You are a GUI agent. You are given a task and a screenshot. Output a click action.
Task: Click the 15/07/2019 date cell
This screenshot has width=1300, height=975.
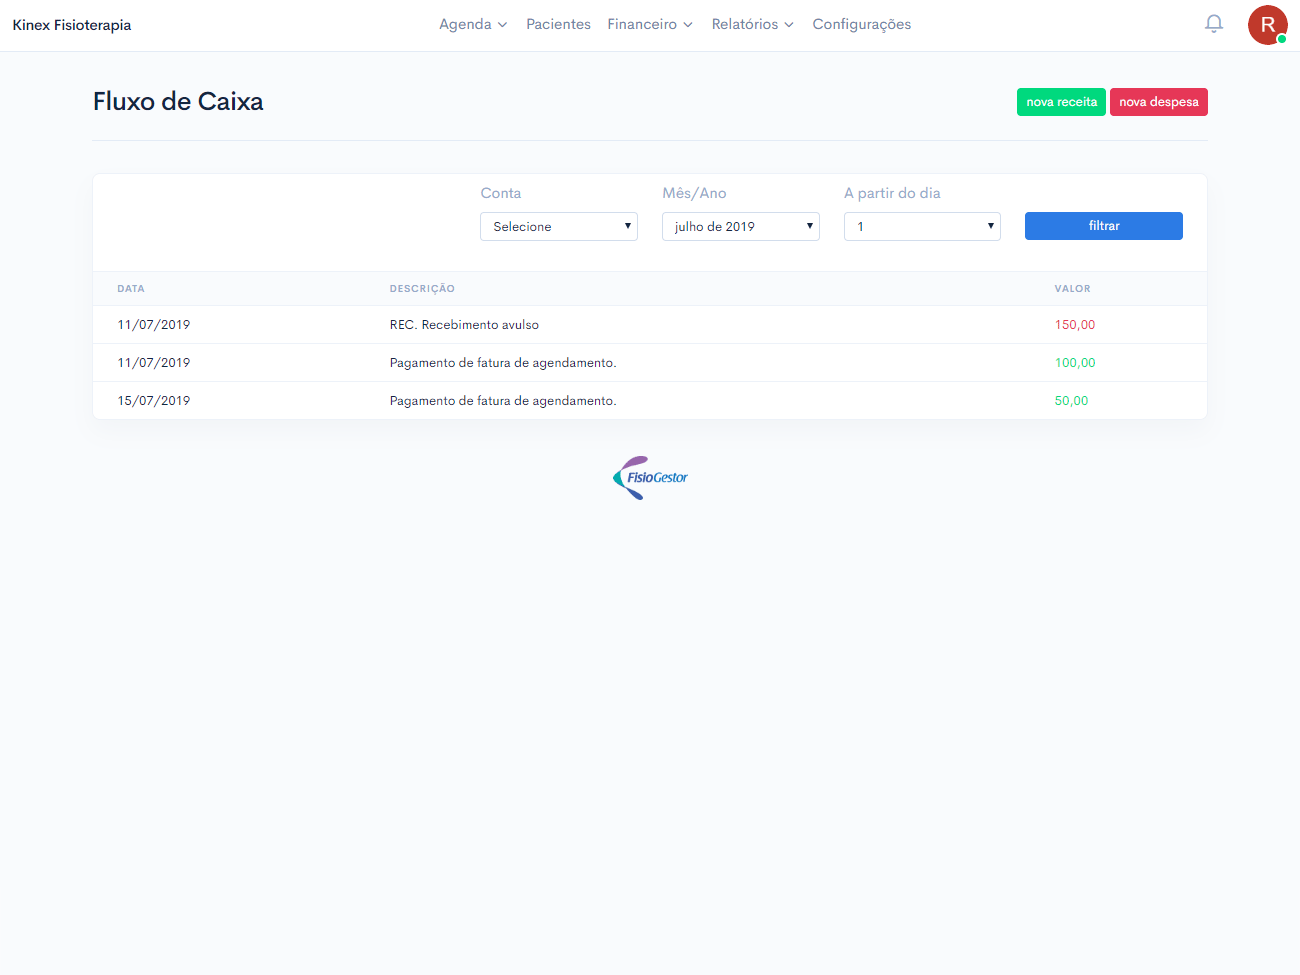tap(154, 401)
